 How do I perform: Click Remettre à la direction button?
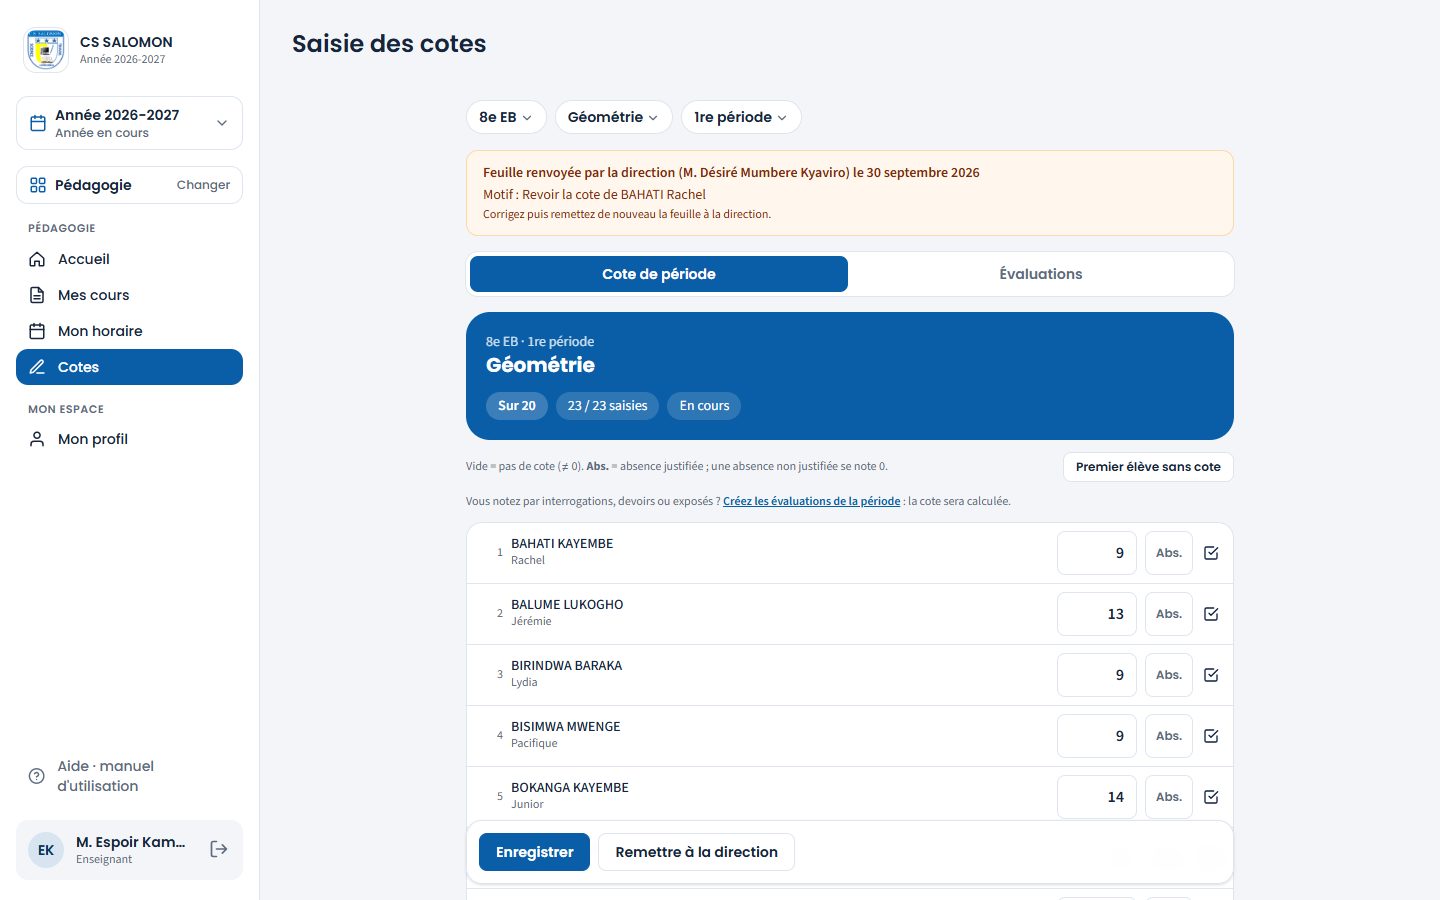[696, 852]
